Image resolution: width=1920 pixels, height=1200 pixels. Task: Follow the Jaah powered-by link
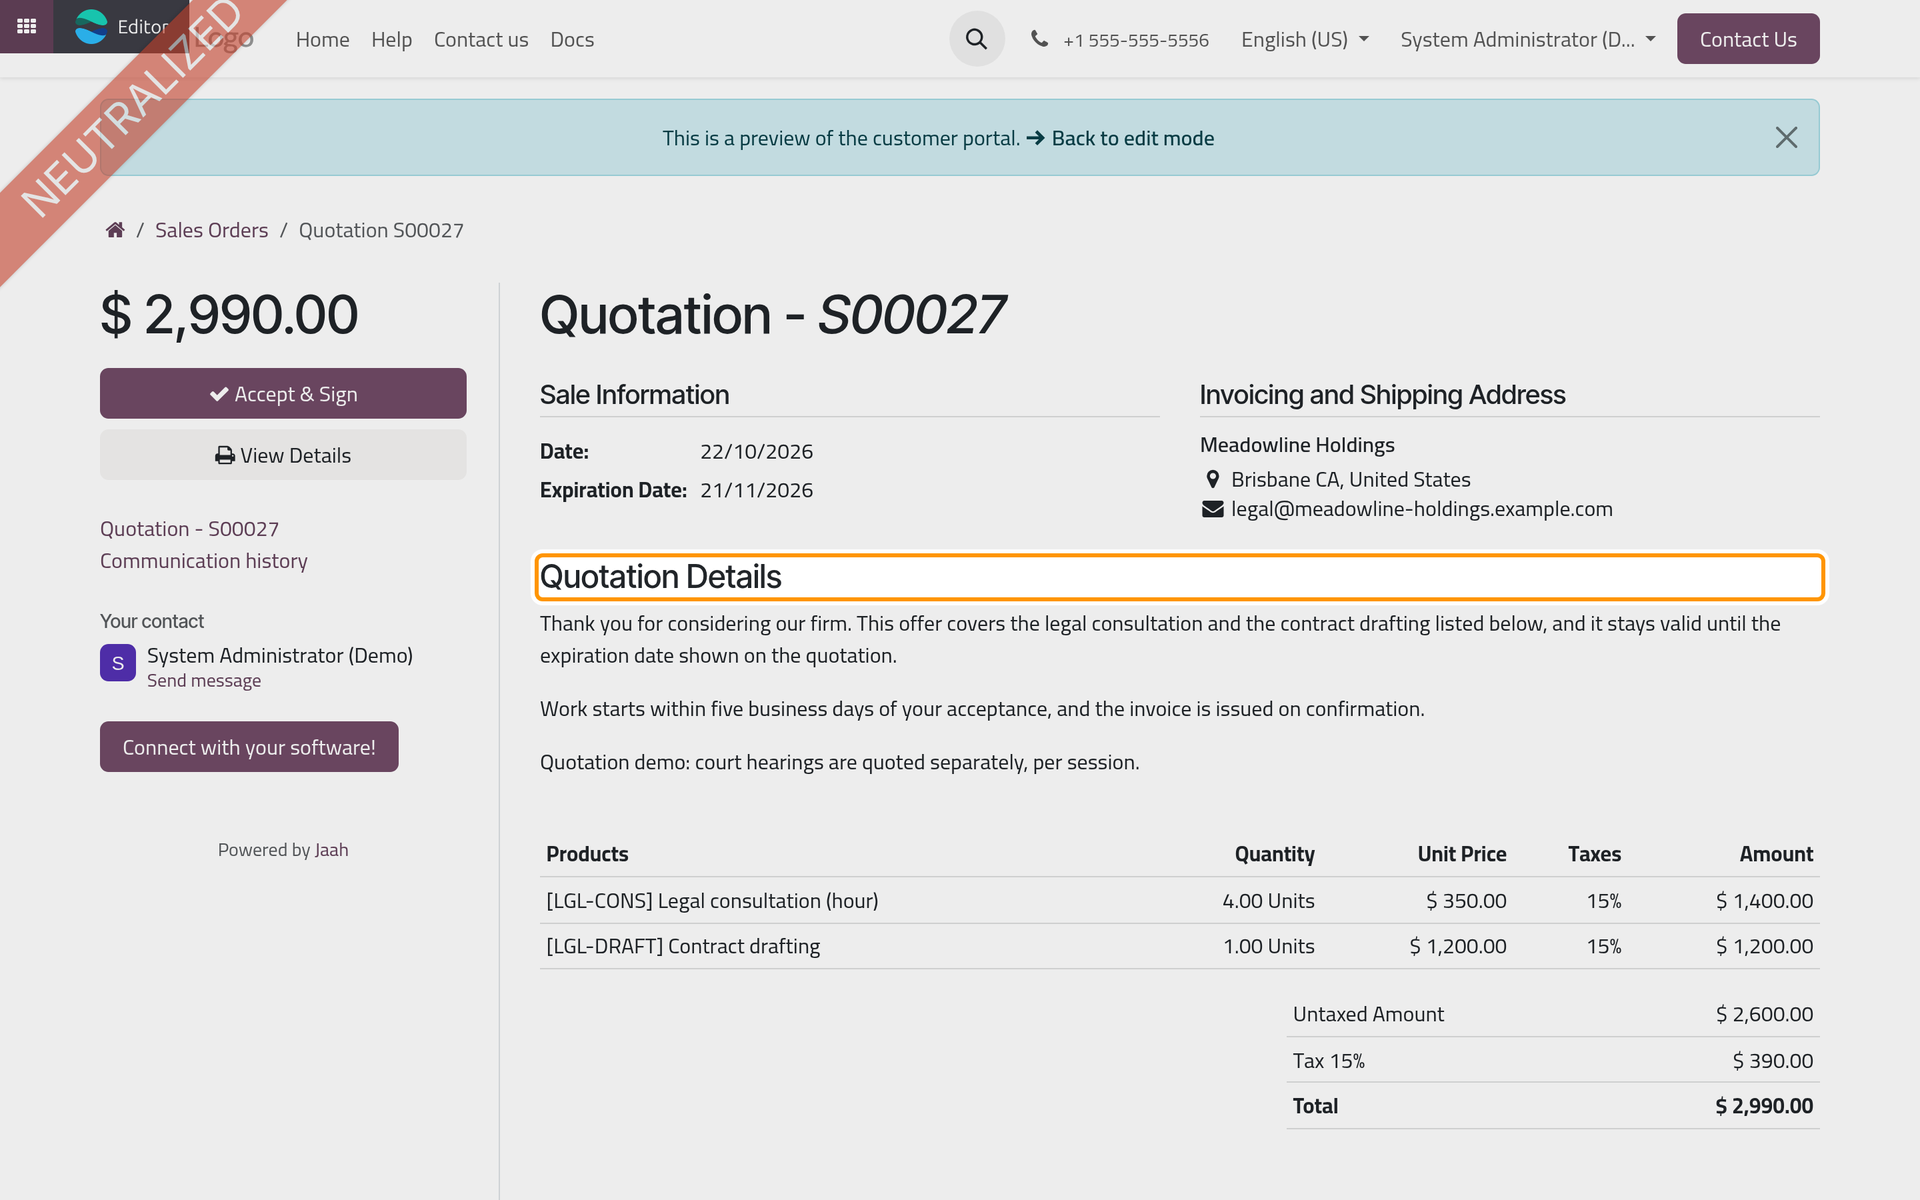click(x=331, y=850)
